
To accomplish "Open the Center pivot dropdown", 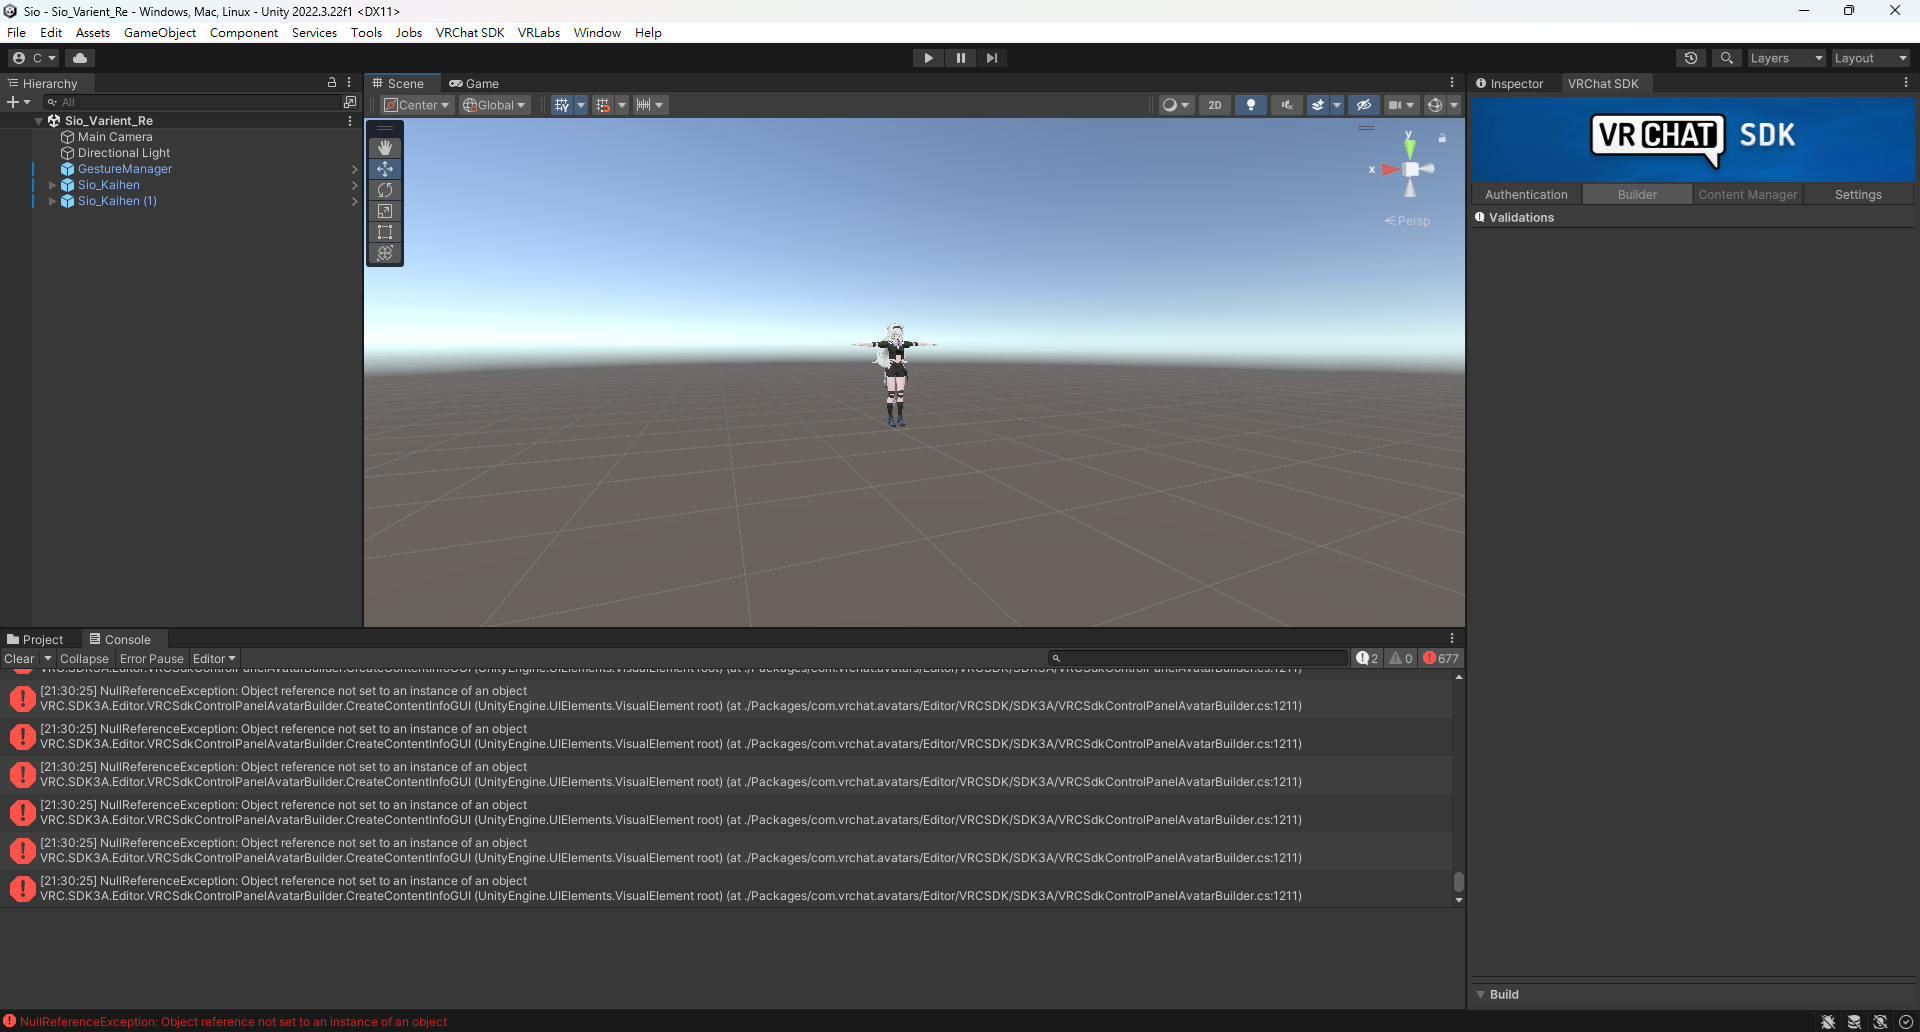I will click(418, 105).
